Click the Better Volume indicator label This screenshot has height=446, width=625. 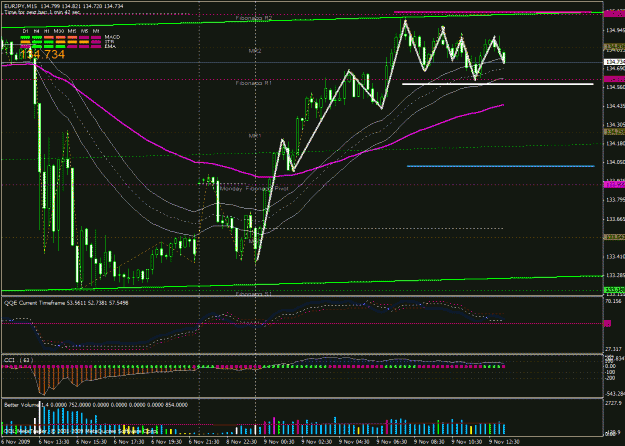tap(96, 405)
